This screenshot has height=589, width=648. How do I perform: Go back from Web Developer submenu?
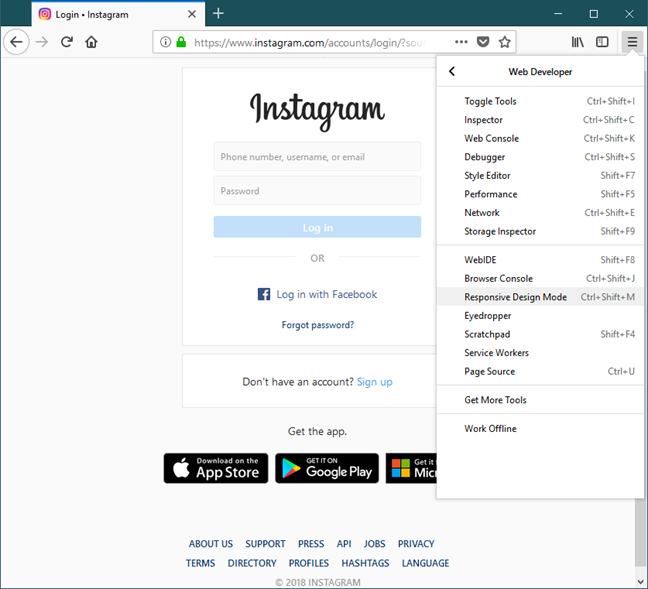(x=452, y=72)
